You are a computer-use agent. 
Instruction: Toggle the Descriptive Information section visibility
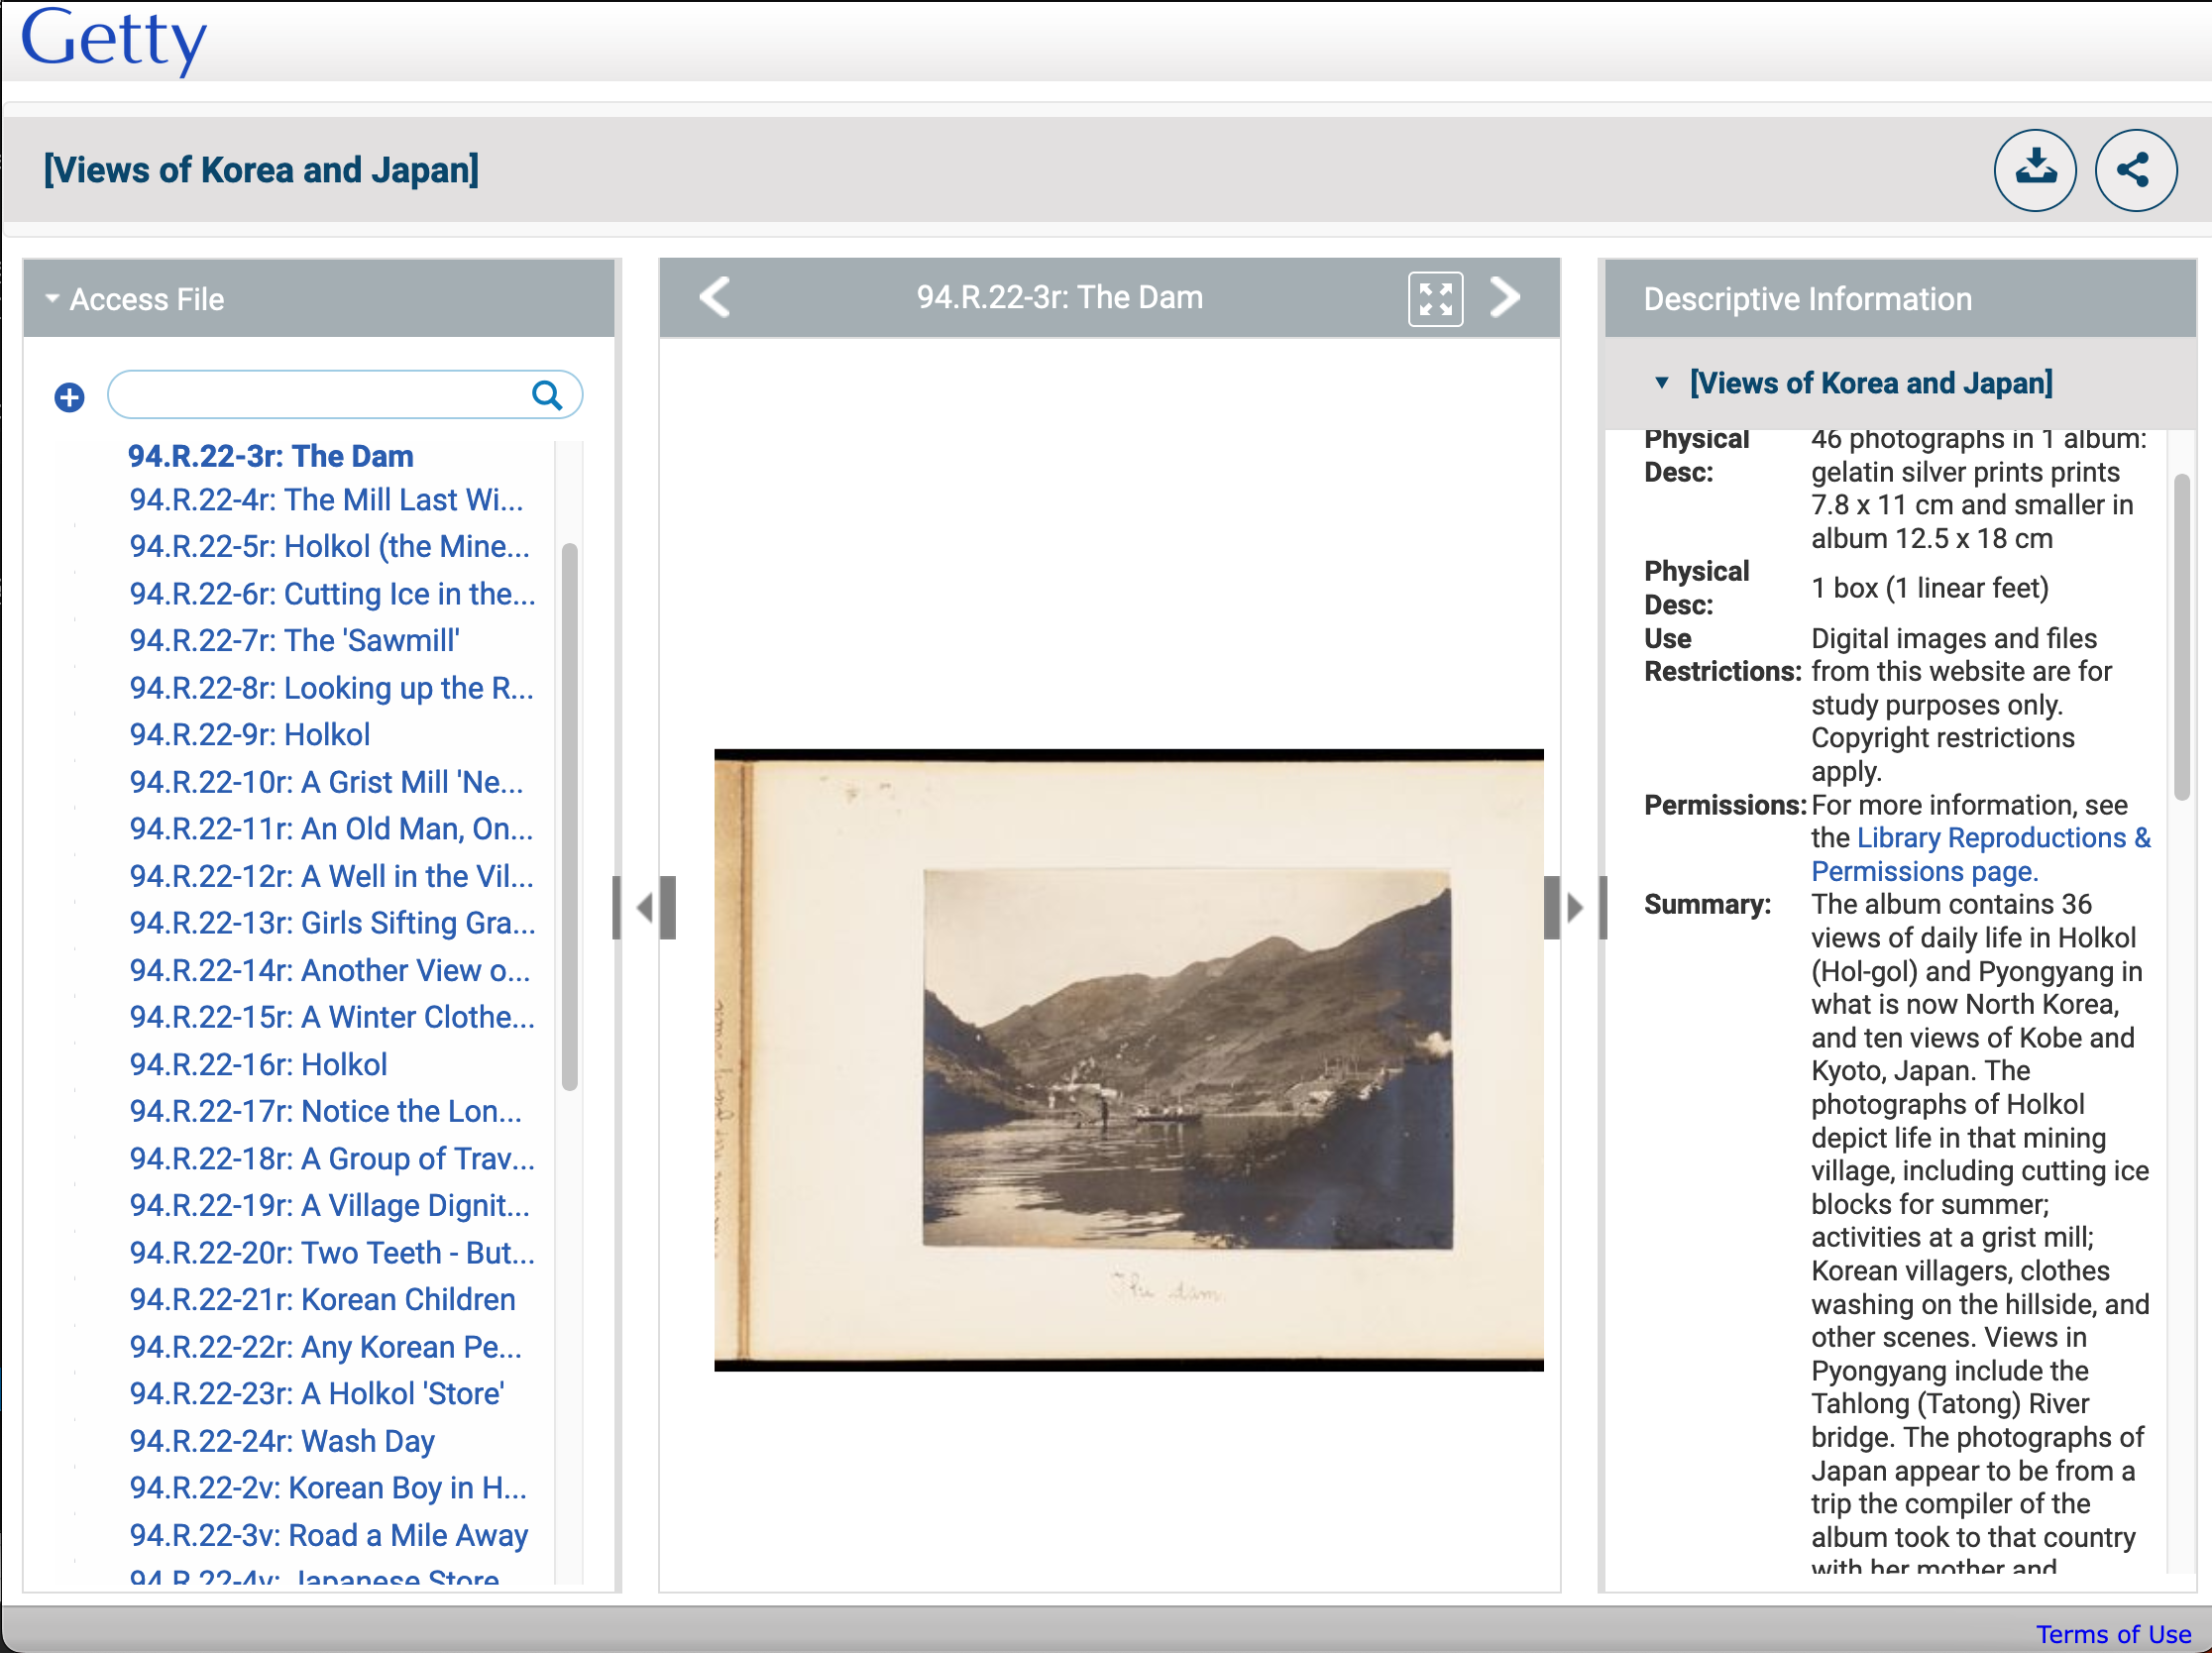coord(1806,298)
